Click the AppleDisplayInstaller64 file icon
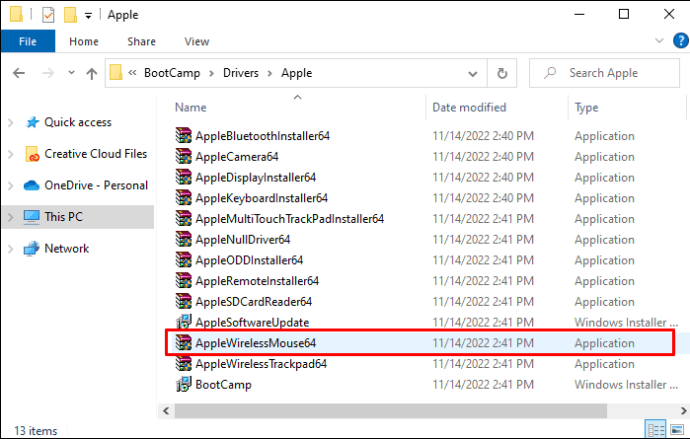Viewport: 690px width, 439px height. point(184,177)
